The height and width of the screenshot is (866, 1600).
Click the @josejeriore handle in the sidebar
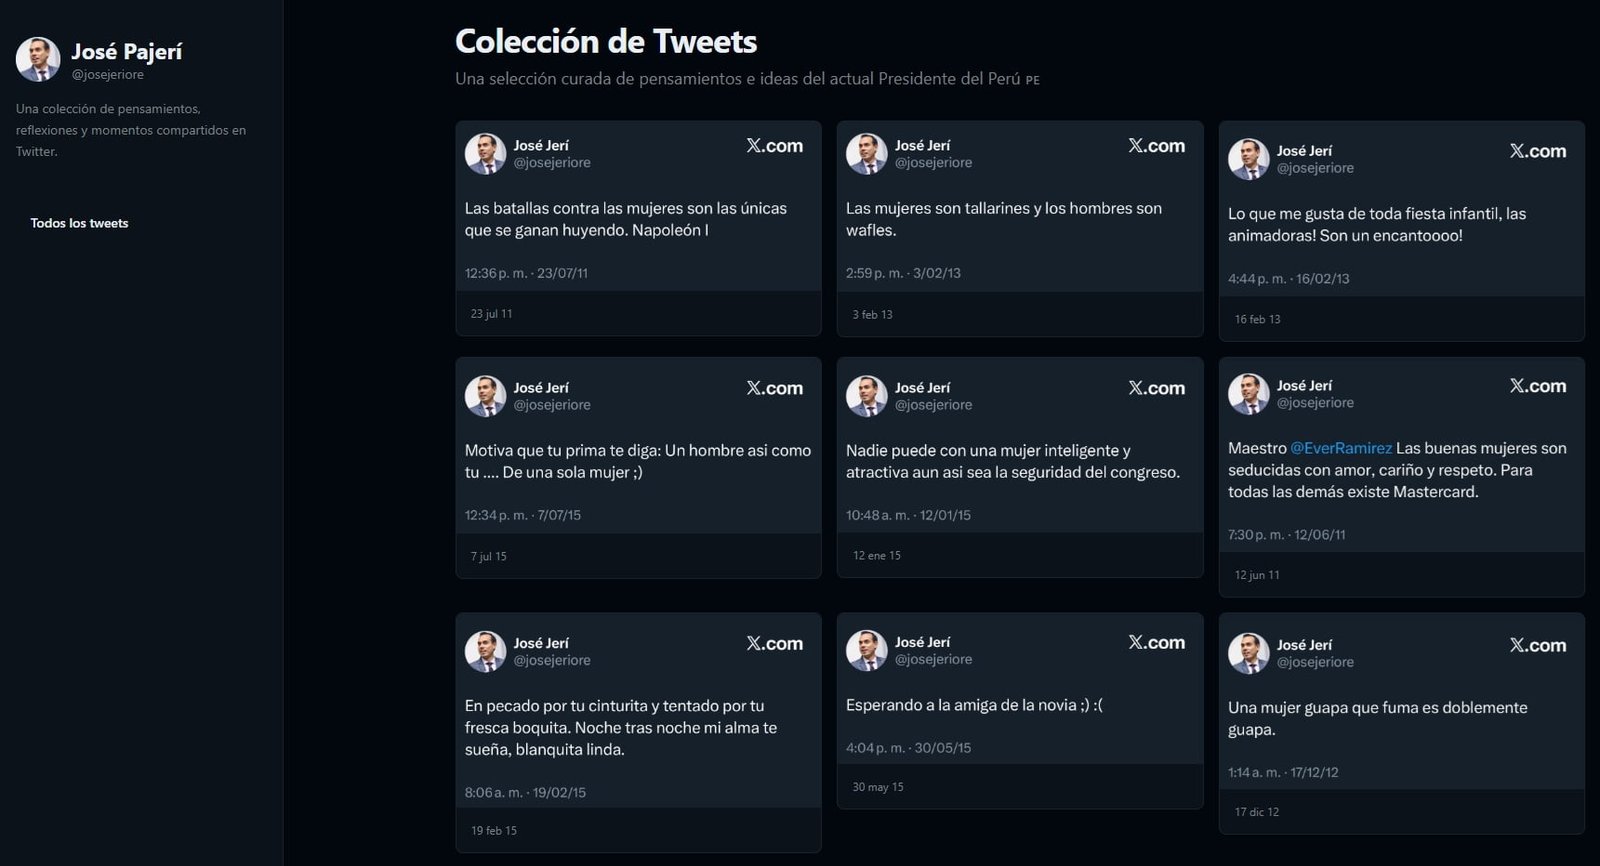coord(107,75)
